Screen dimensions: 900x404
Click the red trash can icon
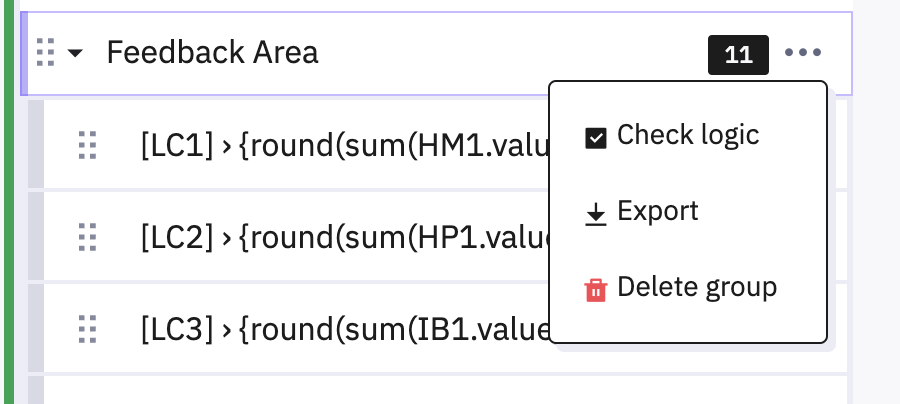coord(596,290)
